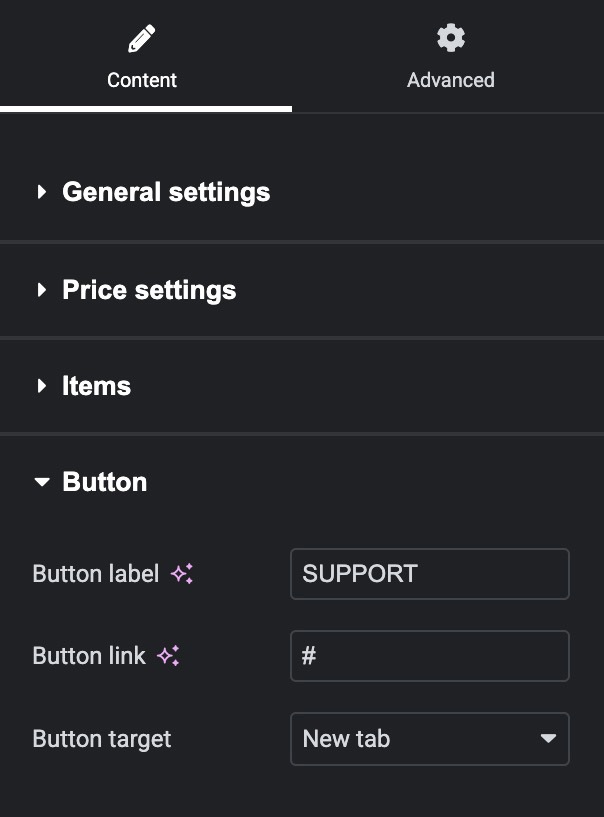The height and width of the screenshot is (817, 604).
Task: Switch to the Advanced tab label
Action: coord(451,80)
